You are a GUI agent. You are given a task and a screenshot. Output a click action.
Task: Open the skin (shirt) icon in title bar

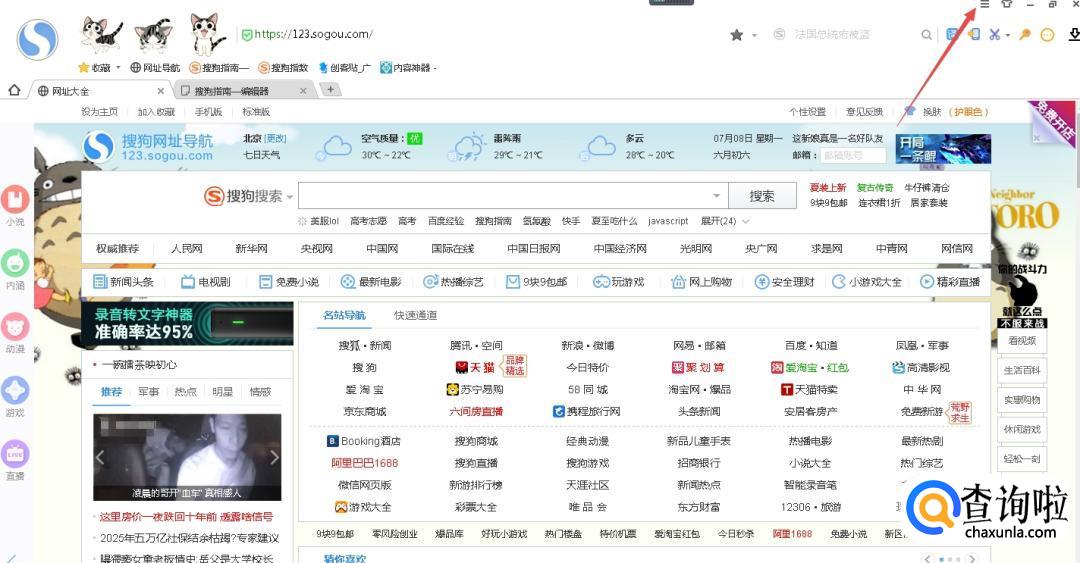point(1006,4)
